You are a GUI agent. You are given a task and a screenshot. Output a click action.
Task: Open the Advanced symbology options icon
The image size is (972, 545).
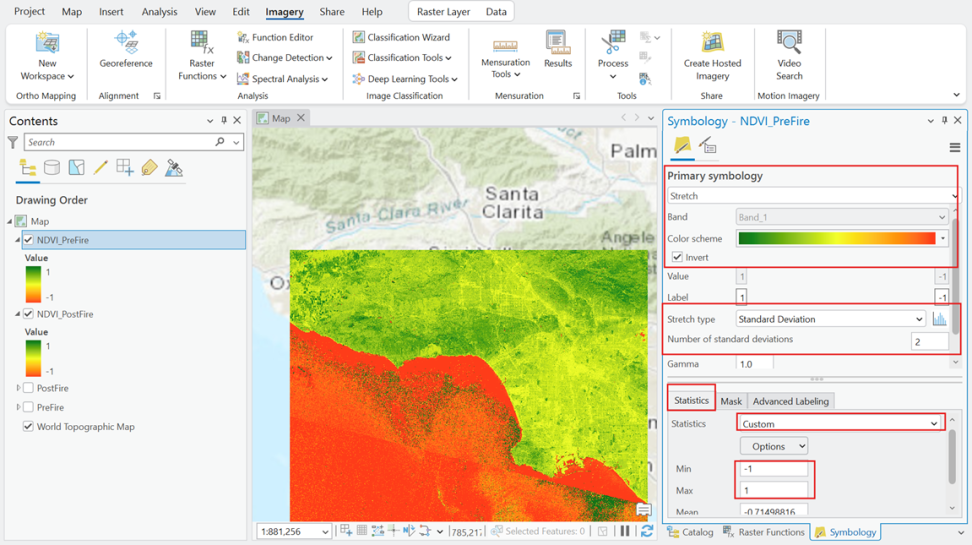(x=707, y=146)
